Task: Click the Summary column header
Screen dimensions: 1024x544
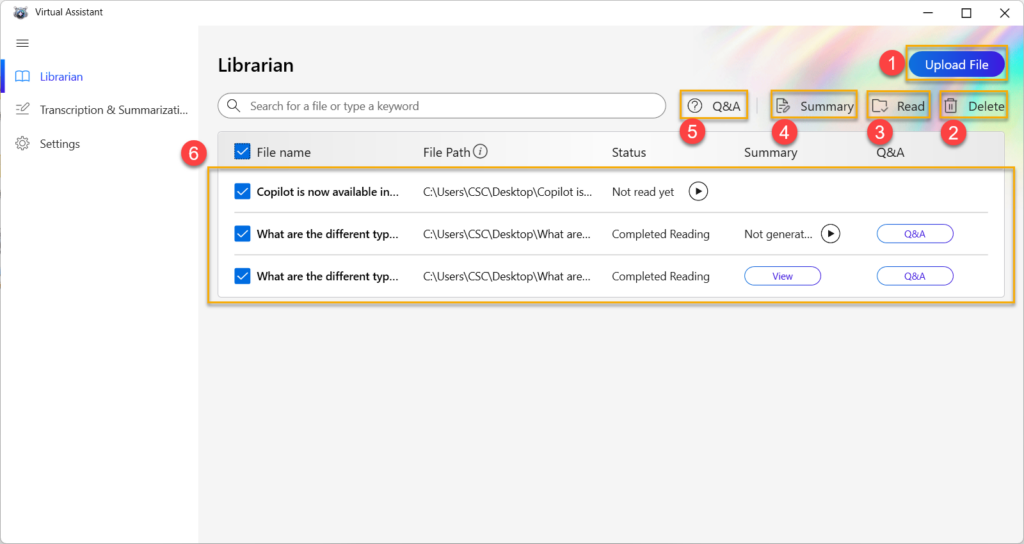Action: coord(771,152)
